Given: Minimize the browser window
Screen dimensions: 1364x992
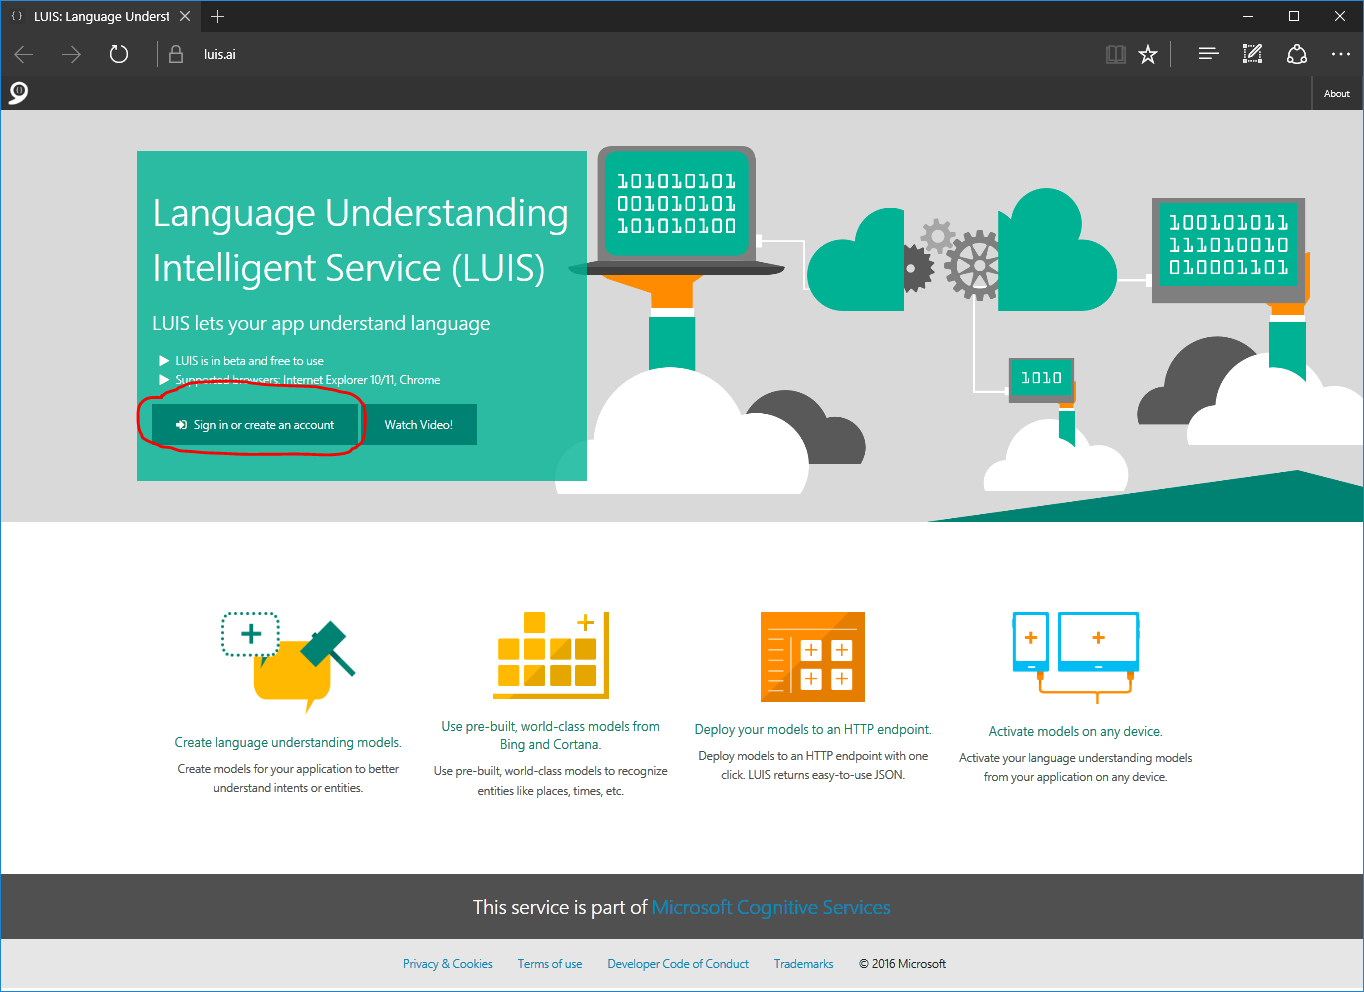Looking at the screenshot, I should (1248, 16).
